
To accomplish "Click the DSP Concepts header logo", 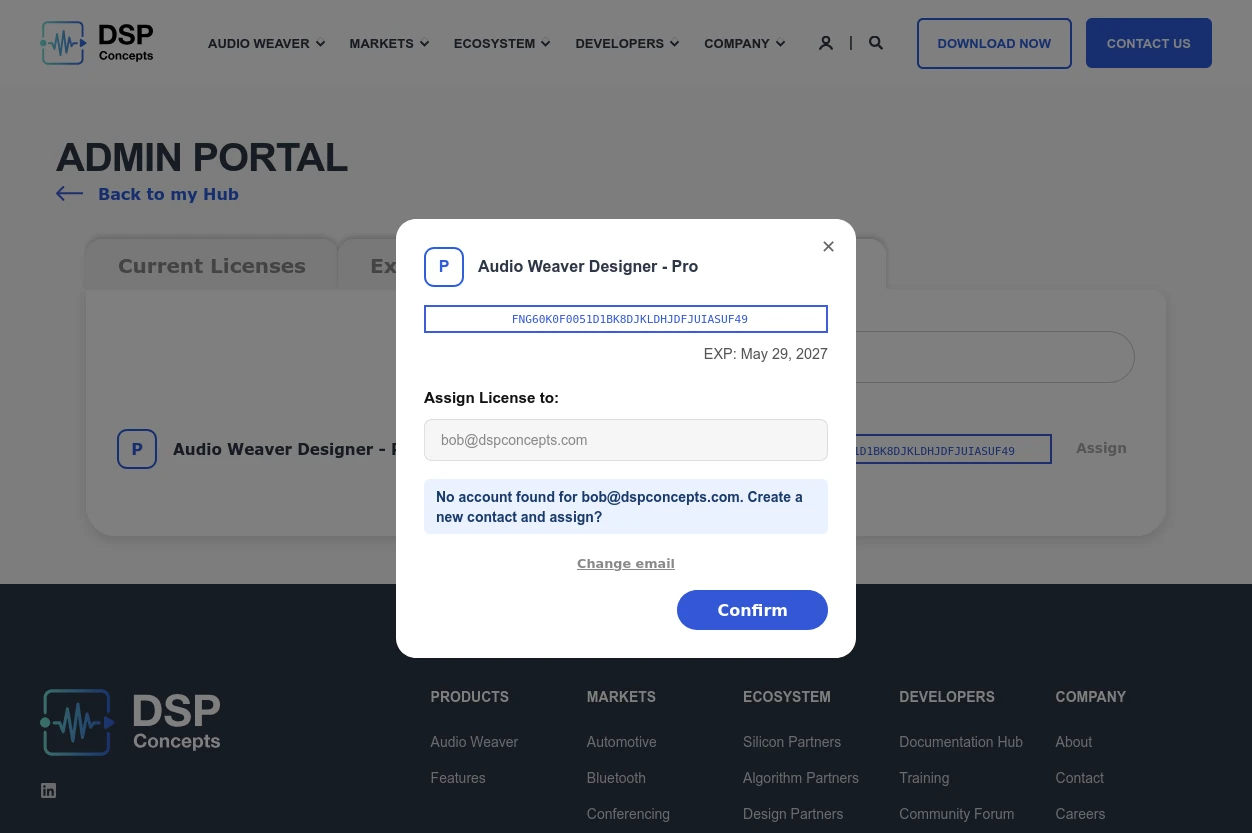I will click(97, 43).
